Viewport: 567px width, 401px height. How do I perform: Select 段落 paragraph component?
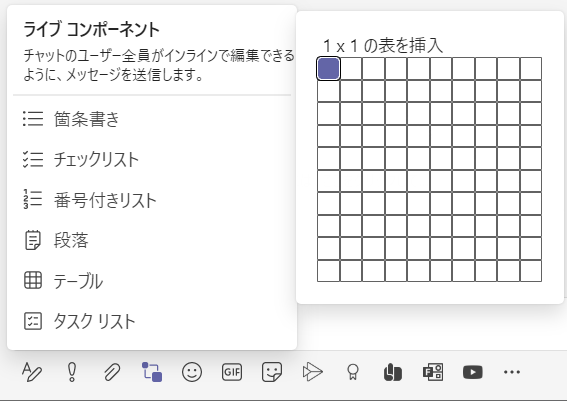[152, 240]
